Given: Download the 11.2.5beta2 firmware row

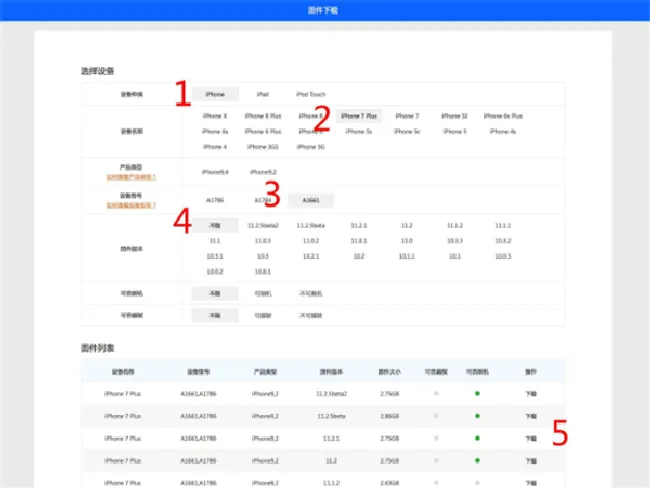Looking at the screenshot, I should point(531,394).
